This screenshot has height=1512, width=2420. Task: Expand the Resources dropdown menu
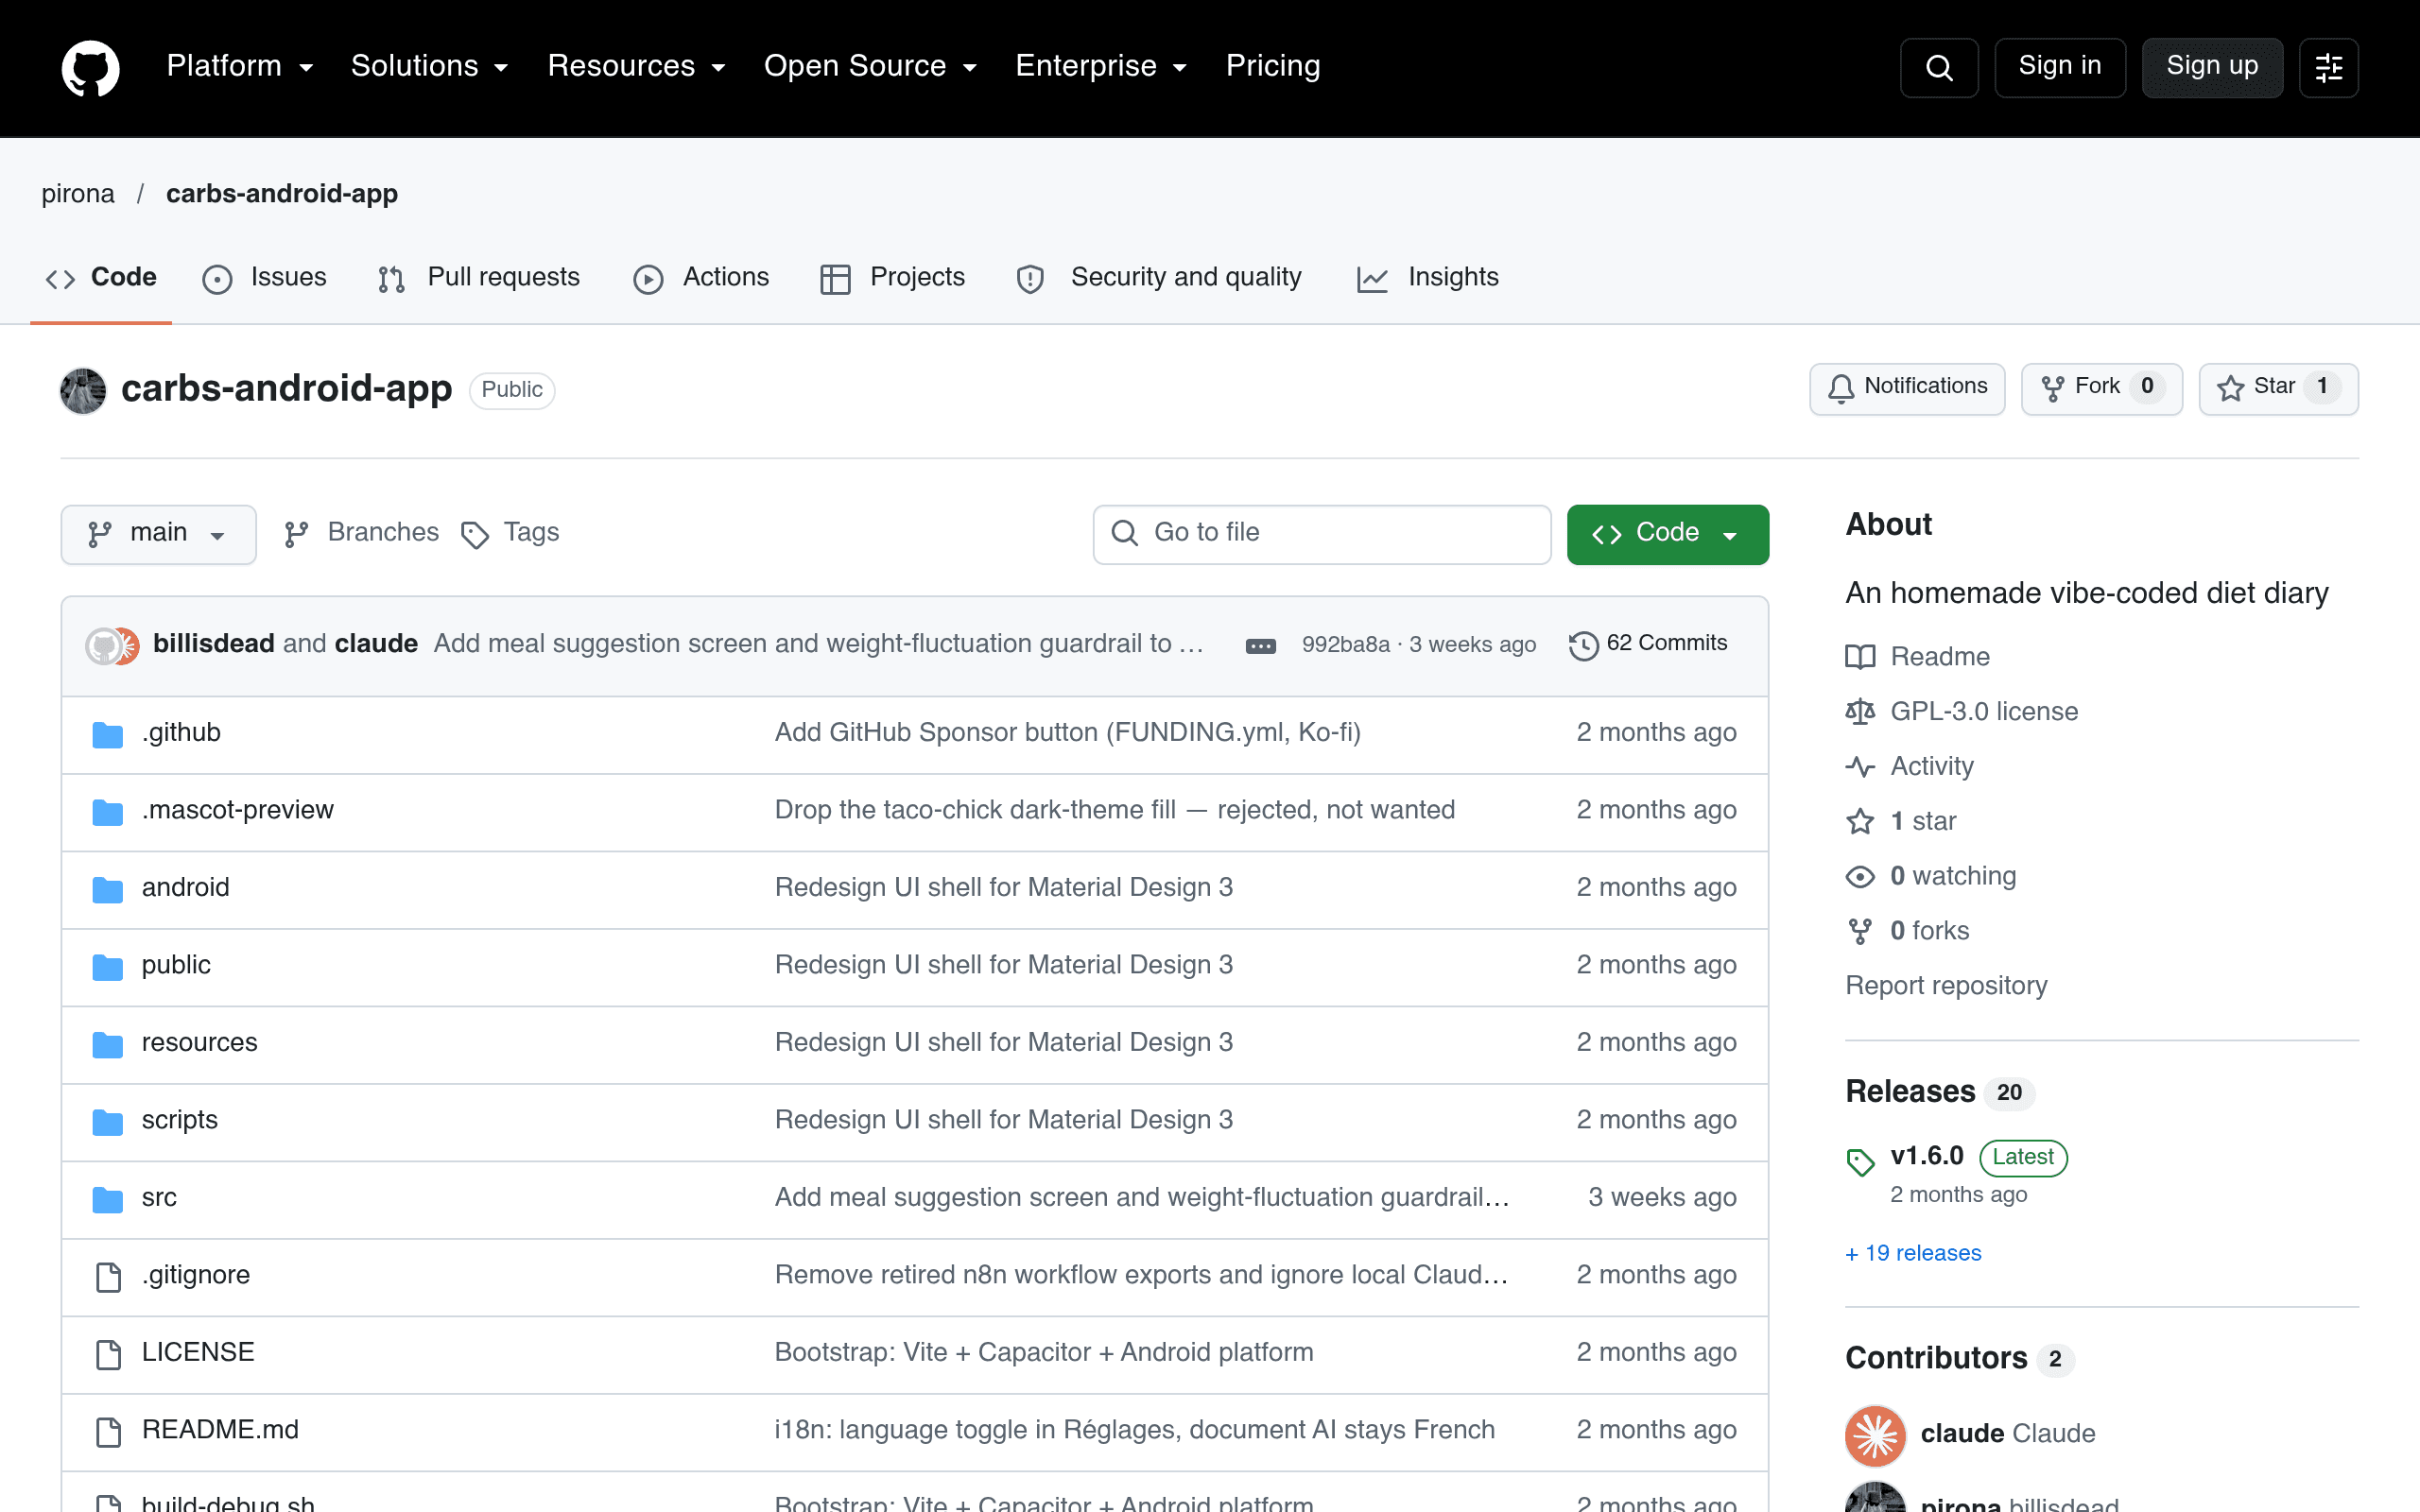click(x=637, y=66)
